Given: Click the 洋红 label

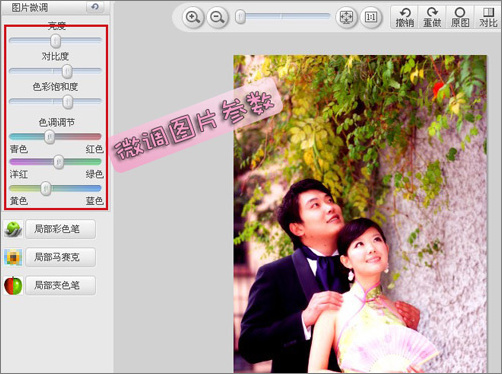Looking at the screenshot, I should tap(19, 174).
